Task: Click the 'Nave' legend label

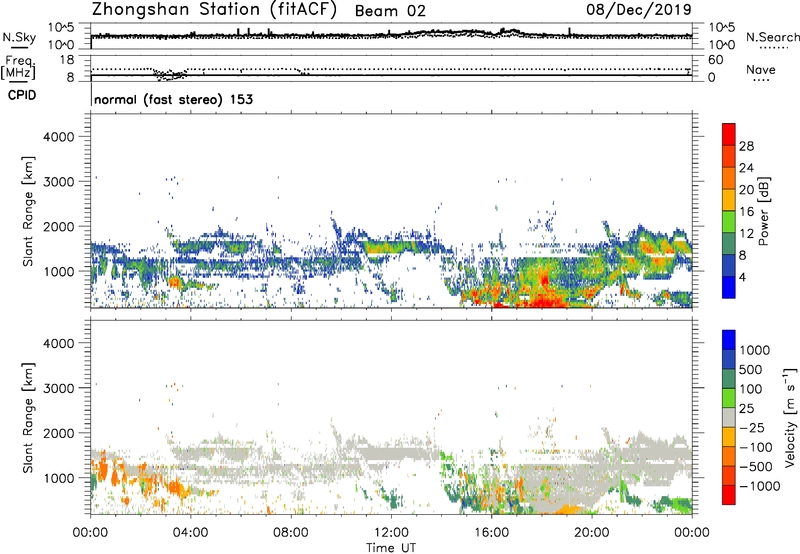Action: click(761, 69)
